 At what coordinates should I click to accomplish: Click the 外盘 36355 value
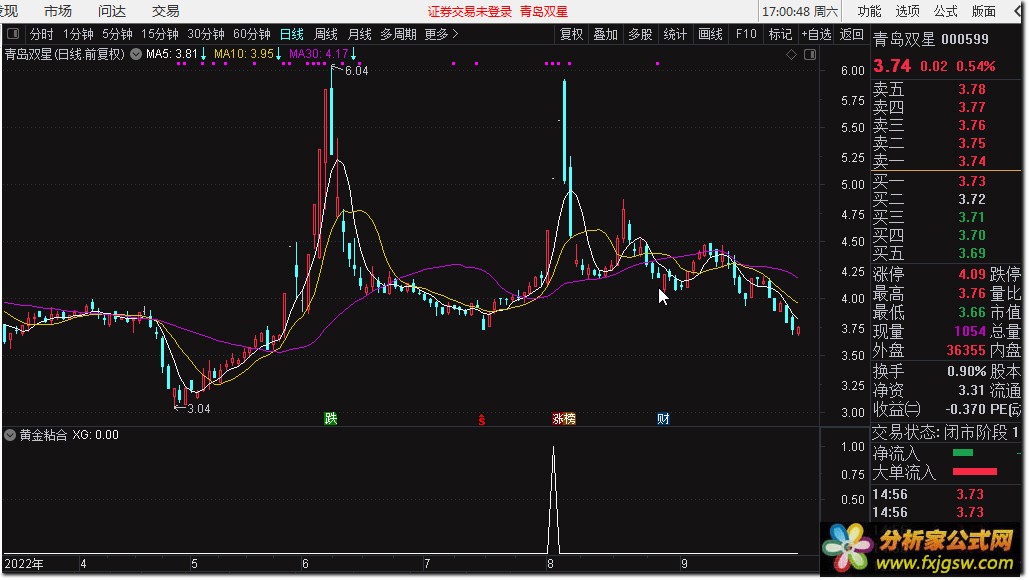click(966, 351)
